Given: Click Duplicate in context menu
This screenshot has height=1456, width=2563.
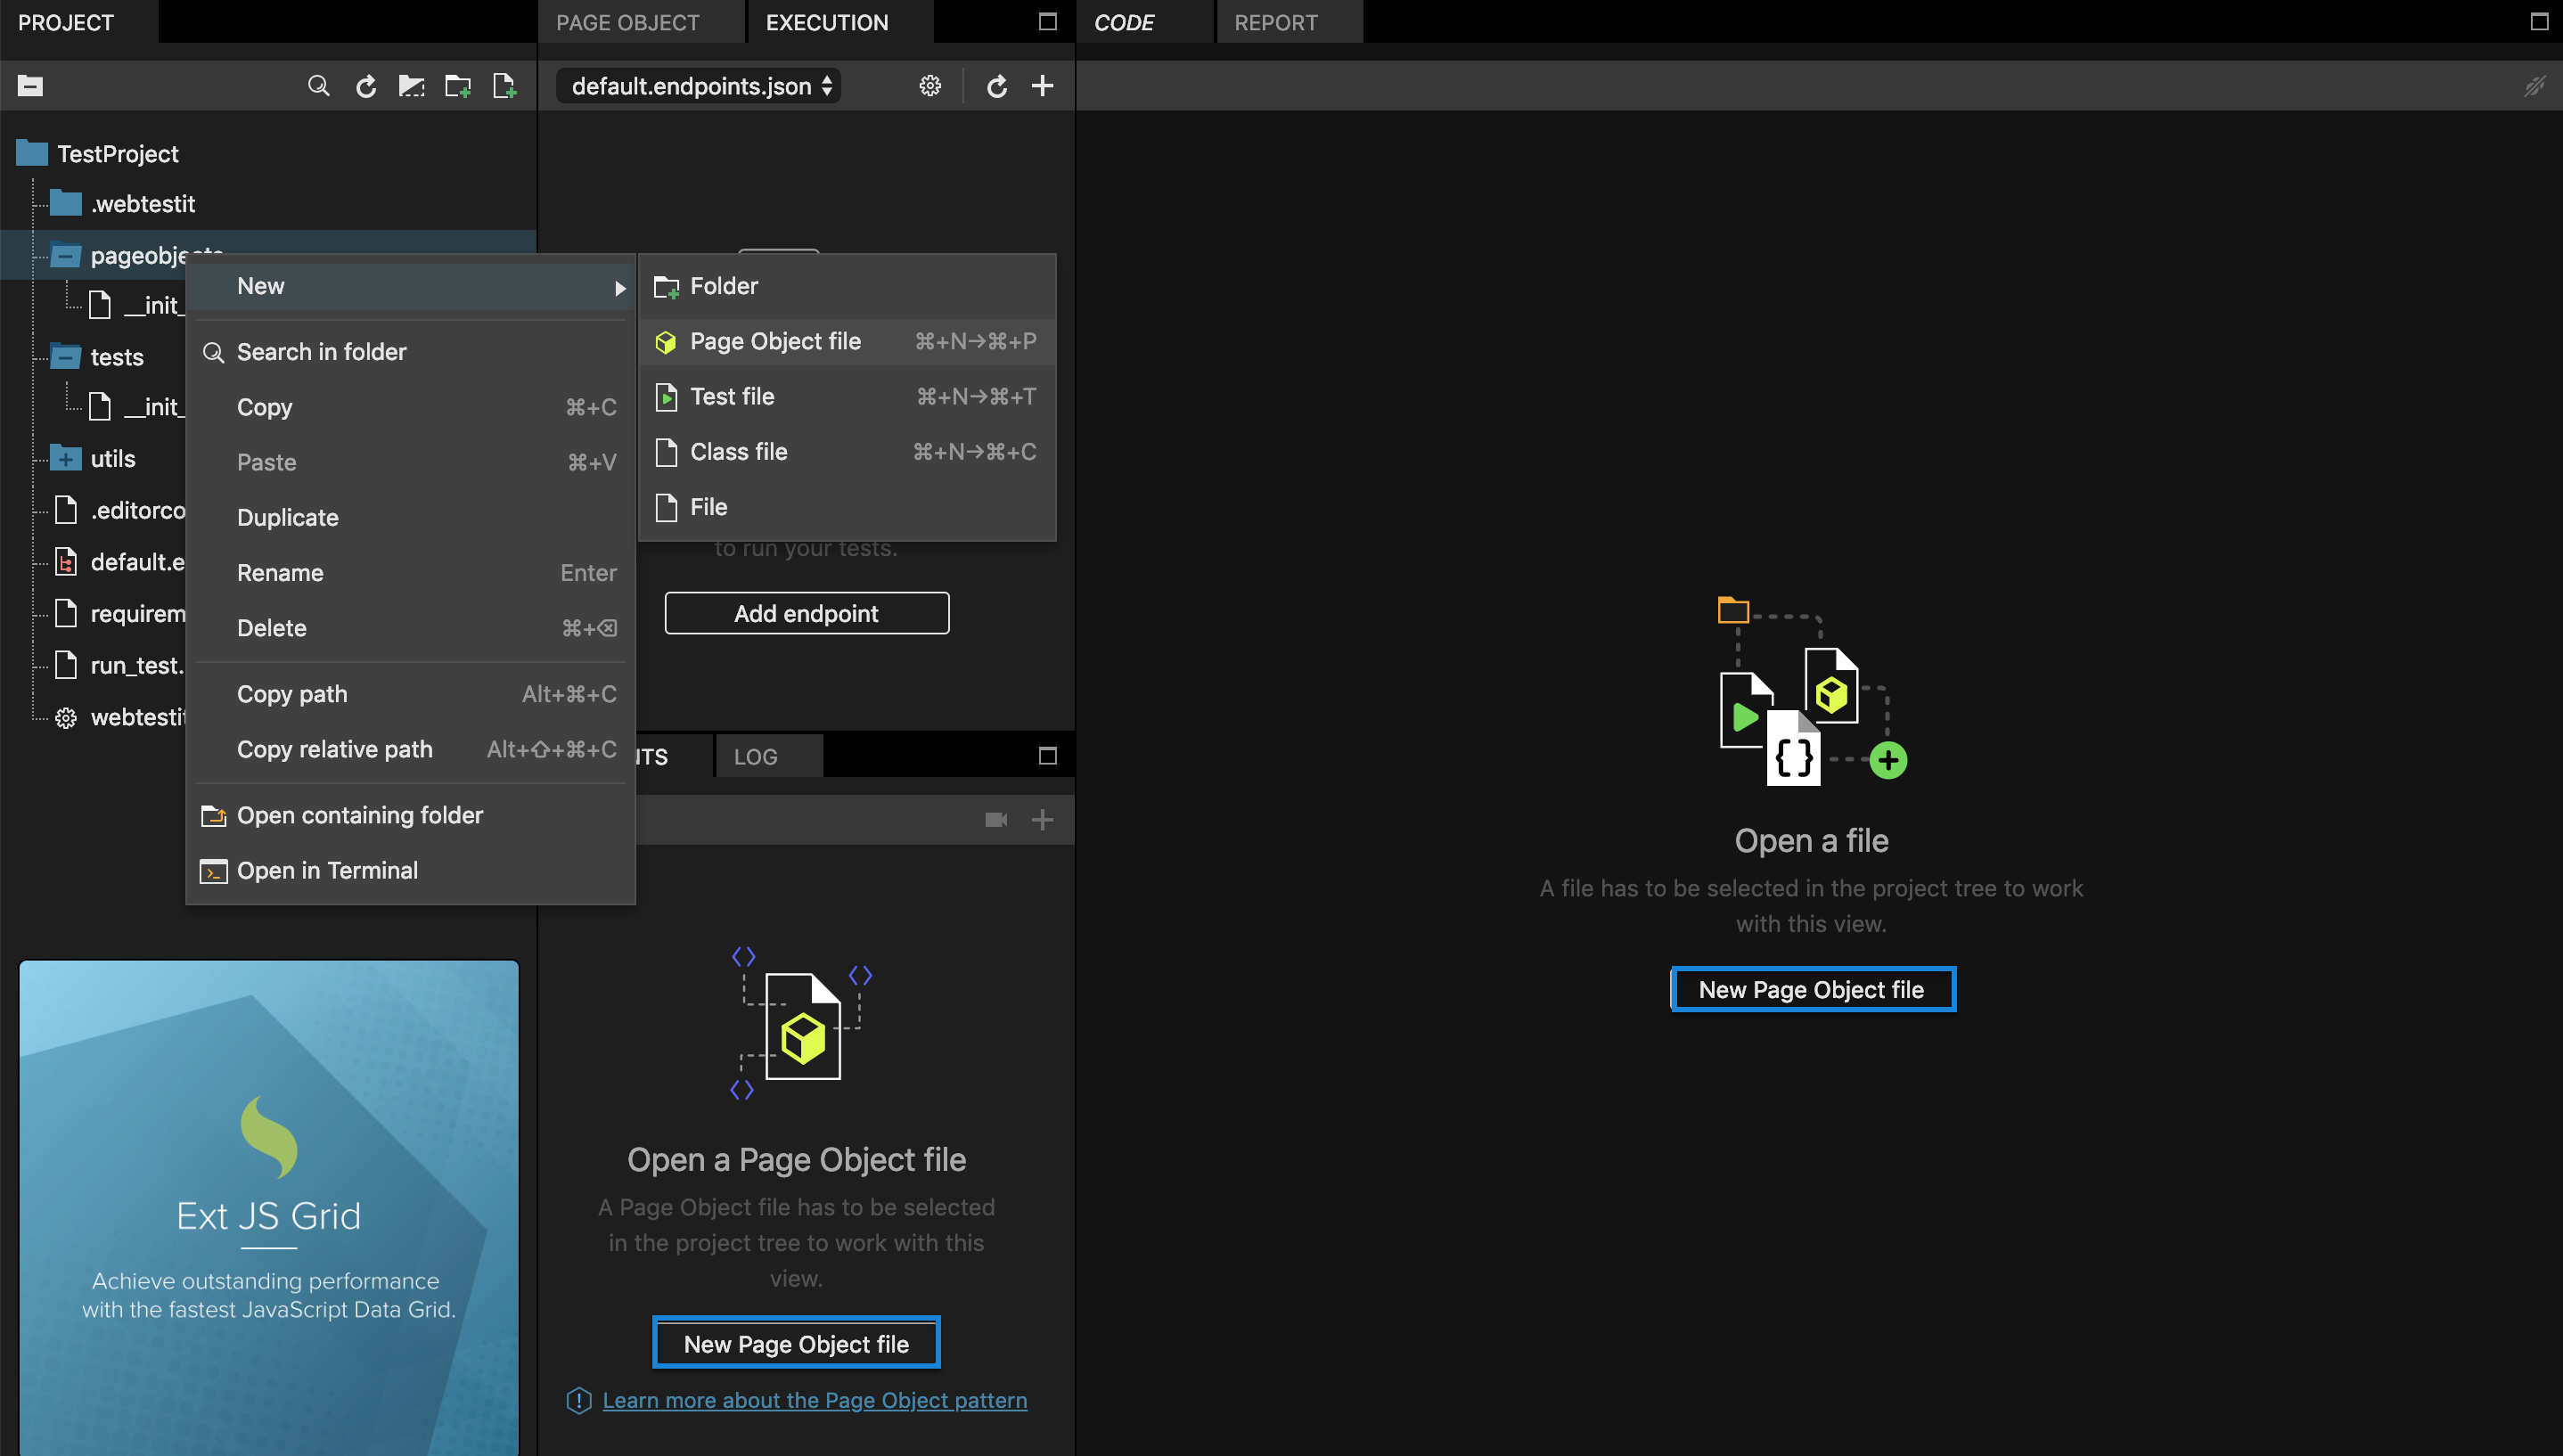Looking at the screenshot, I should click(411, 517).
